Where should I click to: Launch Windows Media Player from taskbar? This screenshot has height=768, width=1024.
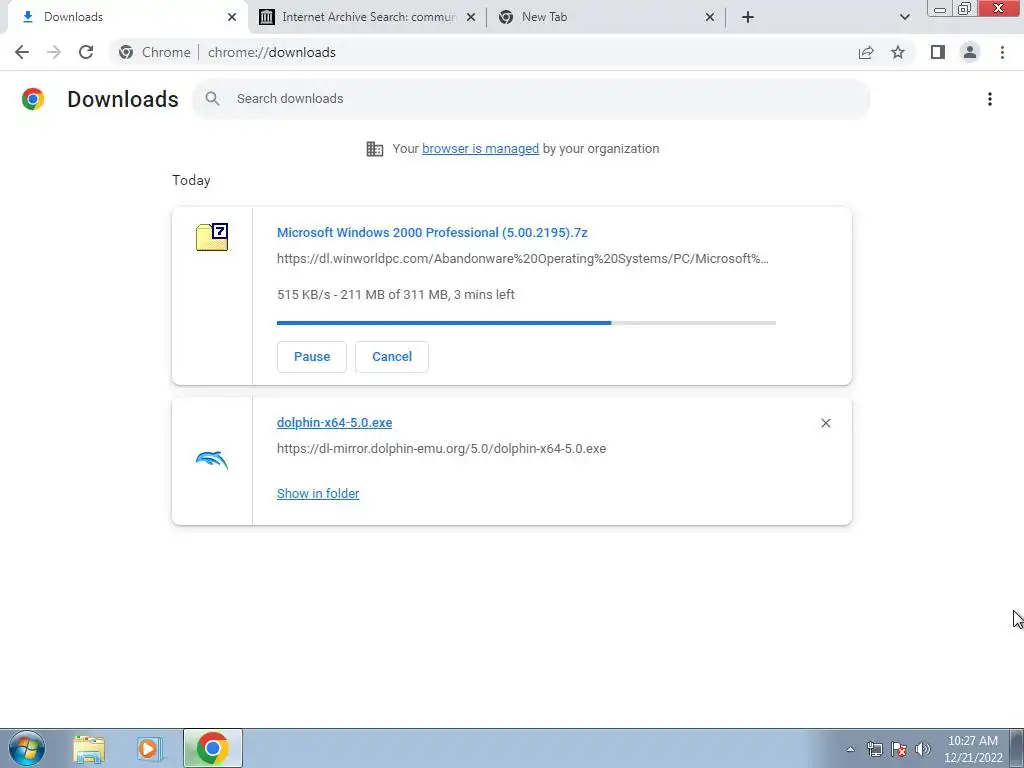[149, 748]
